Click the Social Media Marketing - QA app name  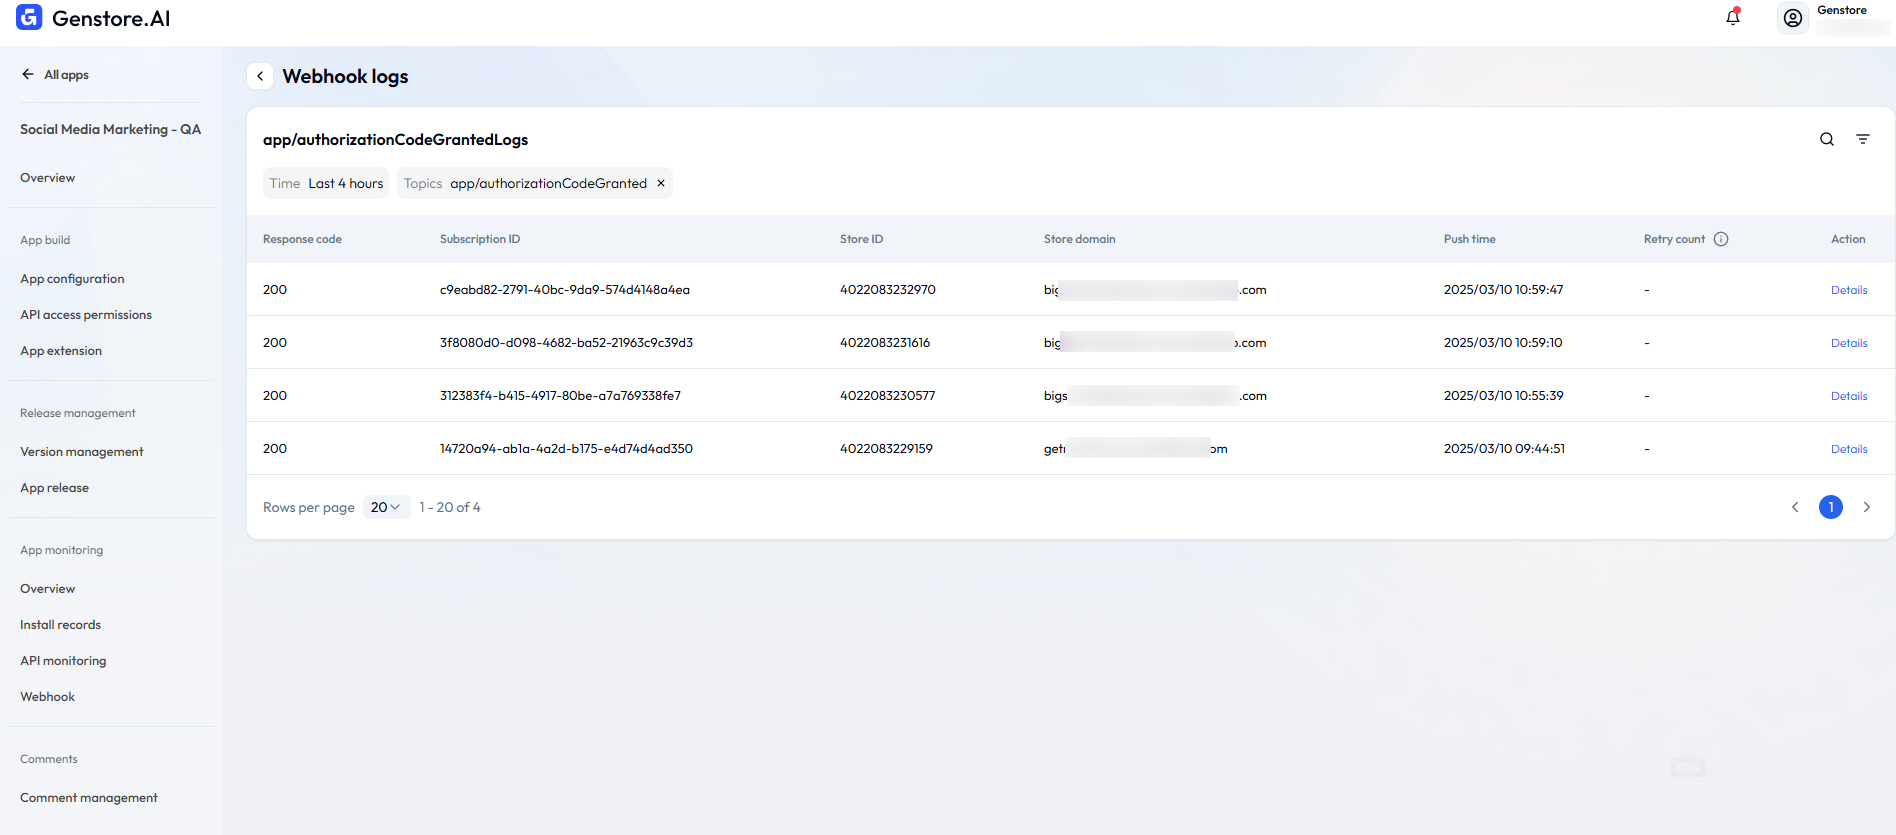coord(110,129)
